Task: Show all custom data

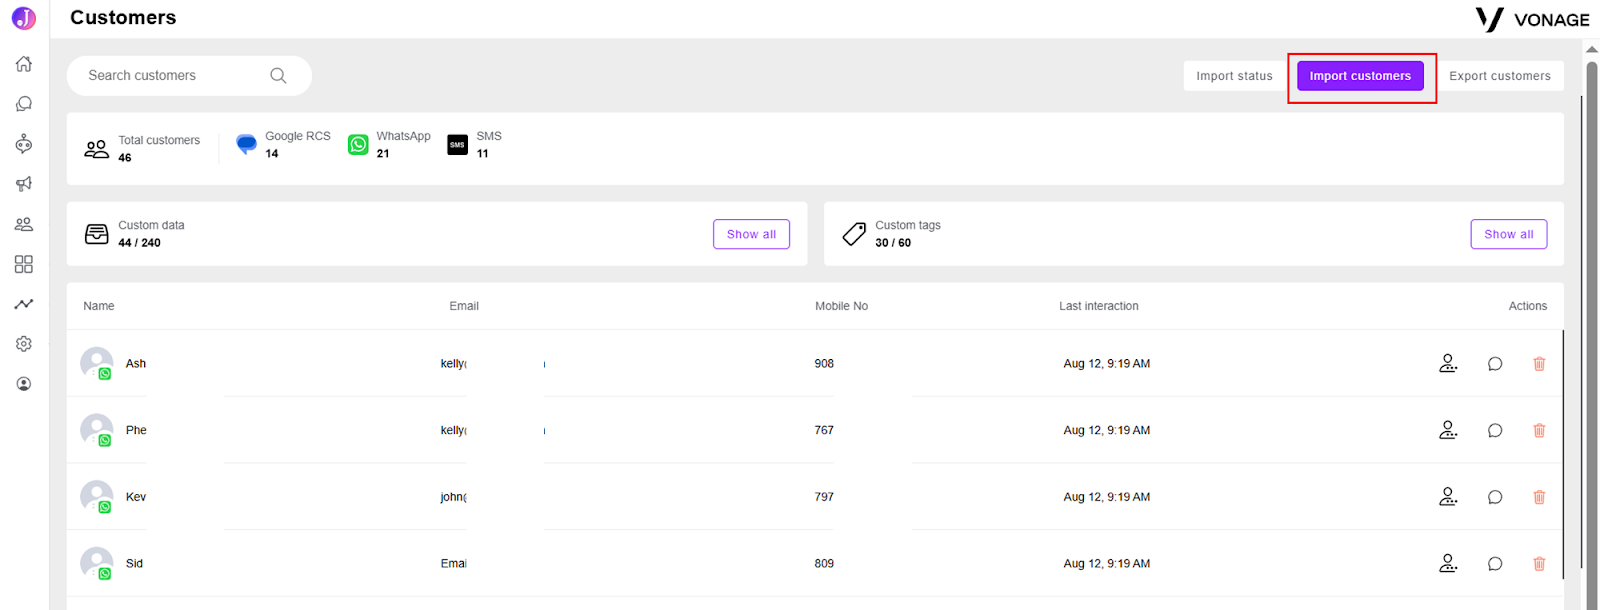Action: (x=751, y=234)
